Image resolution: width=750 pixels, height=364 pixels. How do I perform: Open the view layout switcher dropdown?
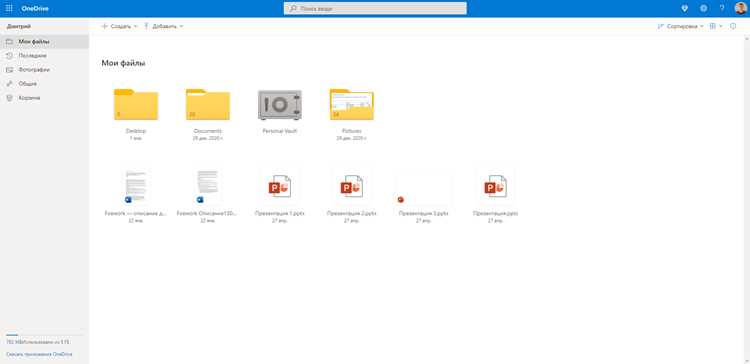[716, 26]
